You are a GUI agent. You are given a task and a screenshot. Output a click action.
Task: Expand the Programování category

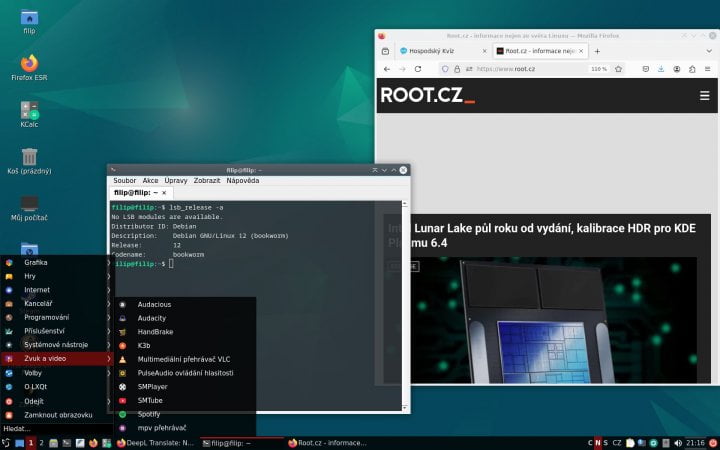click(x=56, y=317)
